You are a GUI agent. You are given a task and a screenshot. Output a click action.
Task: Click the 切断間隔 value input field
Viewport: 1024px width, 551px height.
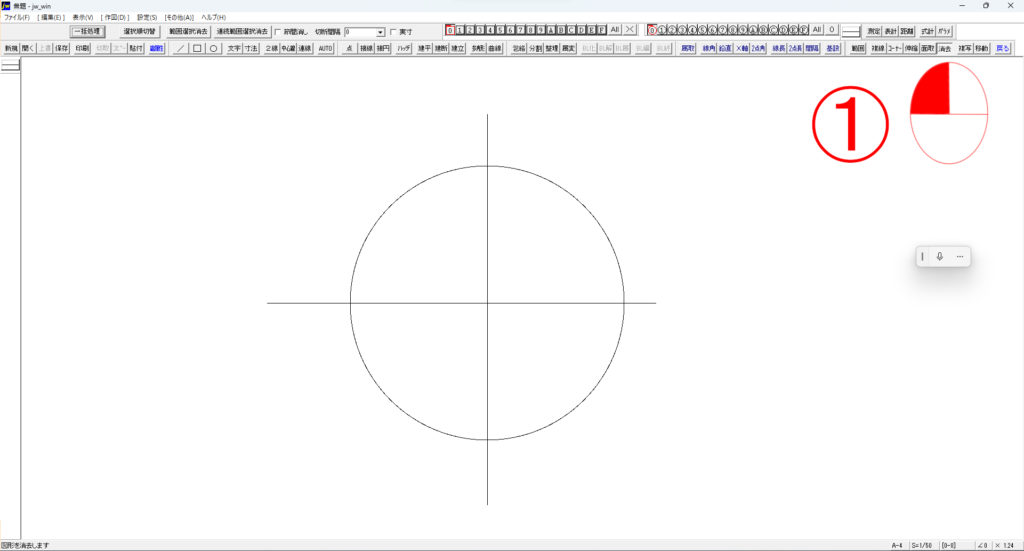pos(358,32)
